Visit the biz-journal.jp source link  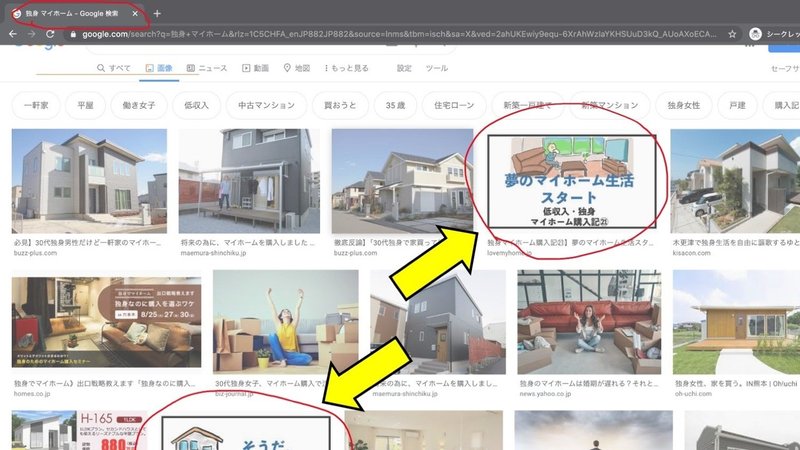point(234,393)
